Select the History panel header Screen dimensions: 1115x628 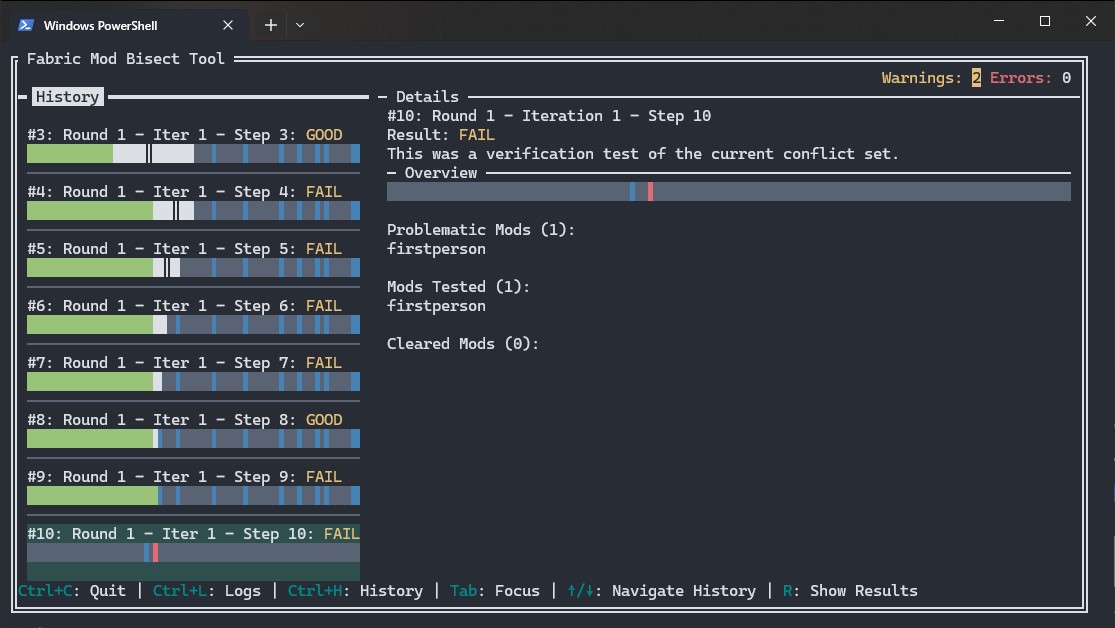pyautogui.click(x=68, y=97)
